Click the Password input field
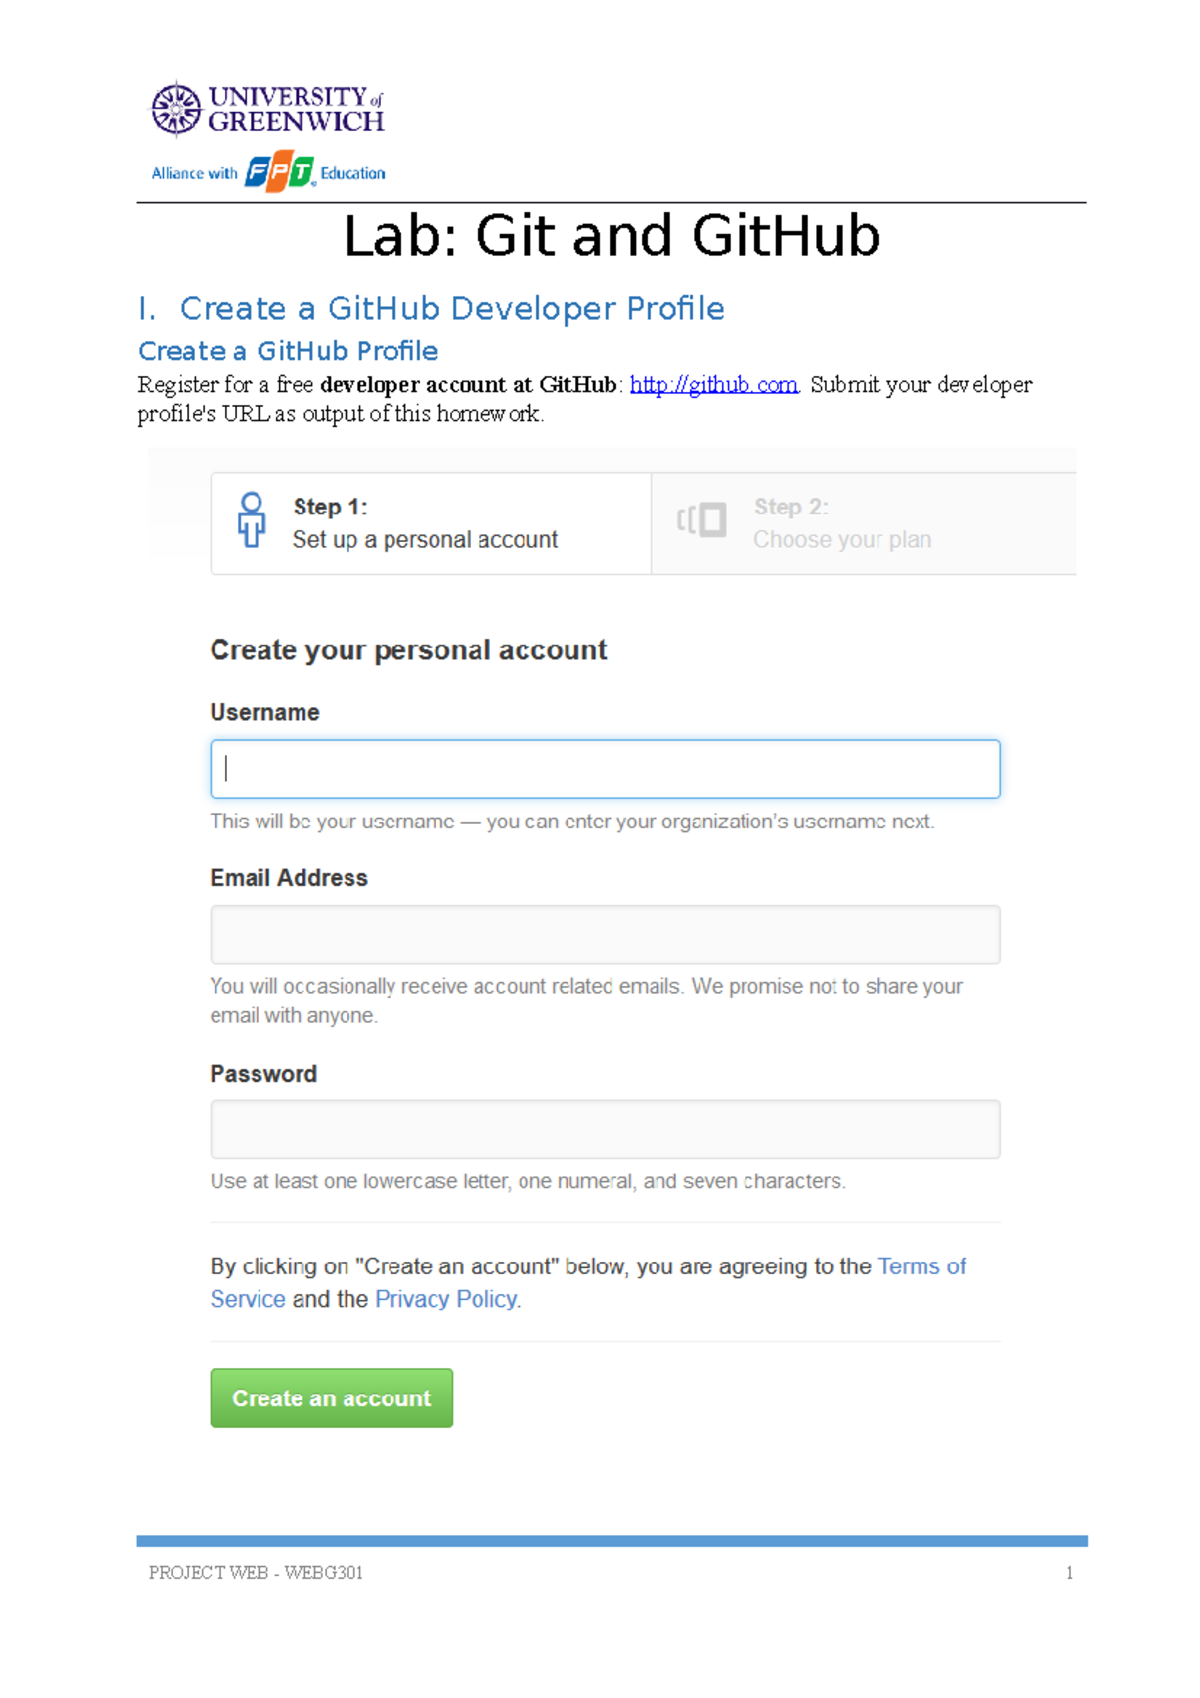Screen dimensions: 1200x1698 point(605,1130)
